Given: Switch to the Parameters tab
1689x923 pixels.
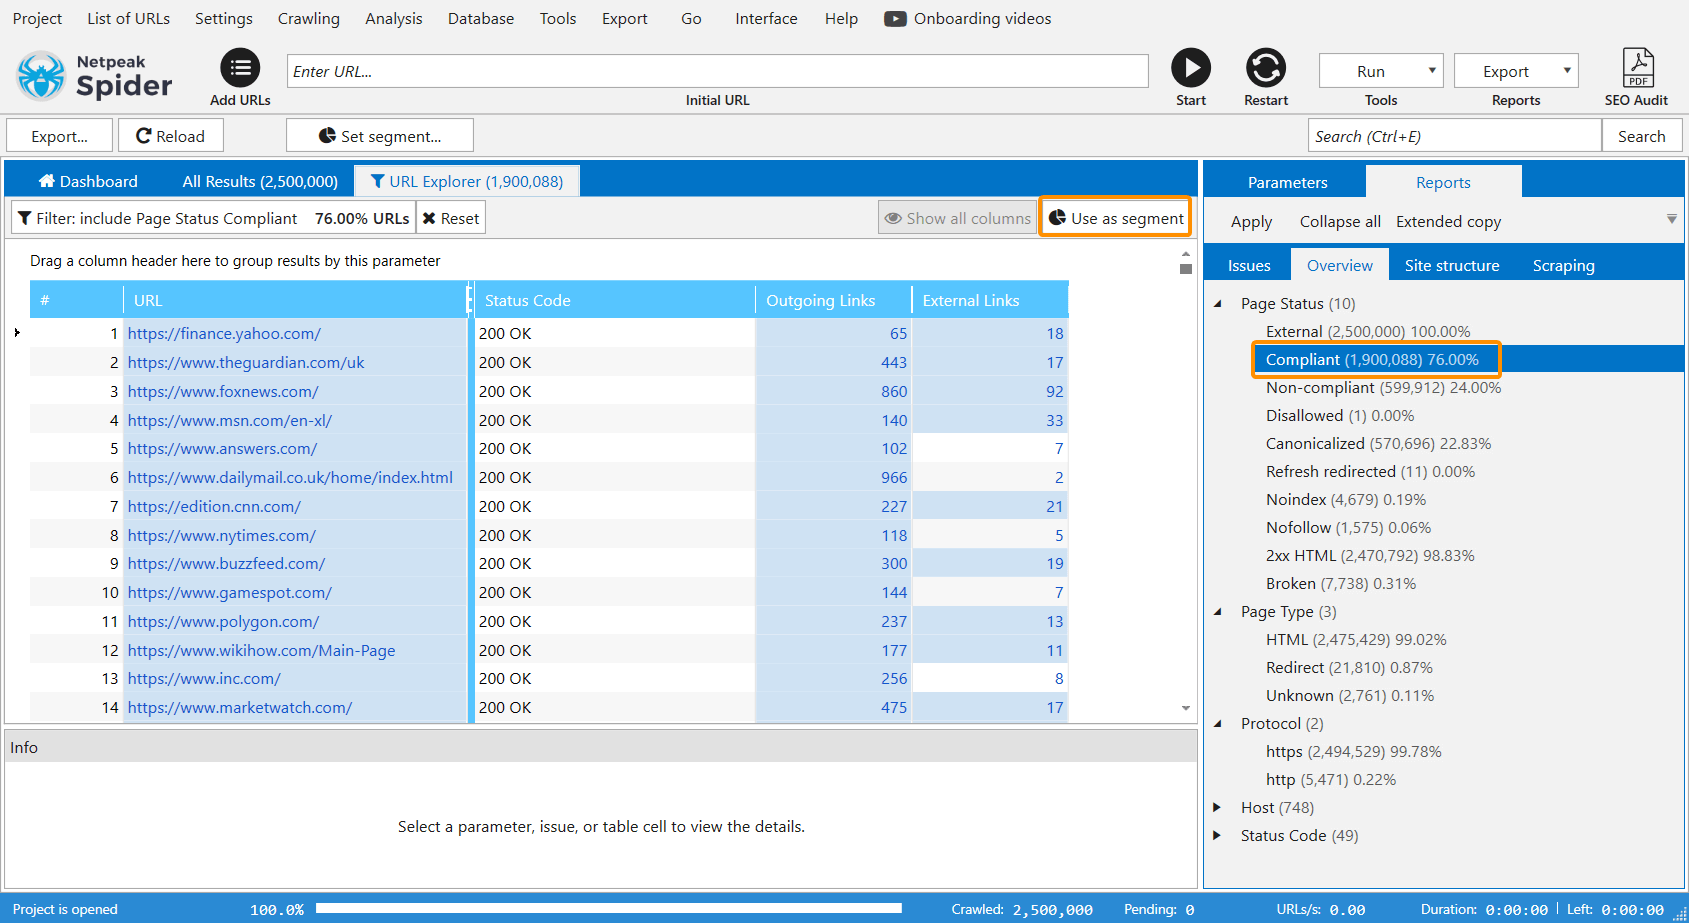Looking at the screenshot, I should click(1287, 182).
